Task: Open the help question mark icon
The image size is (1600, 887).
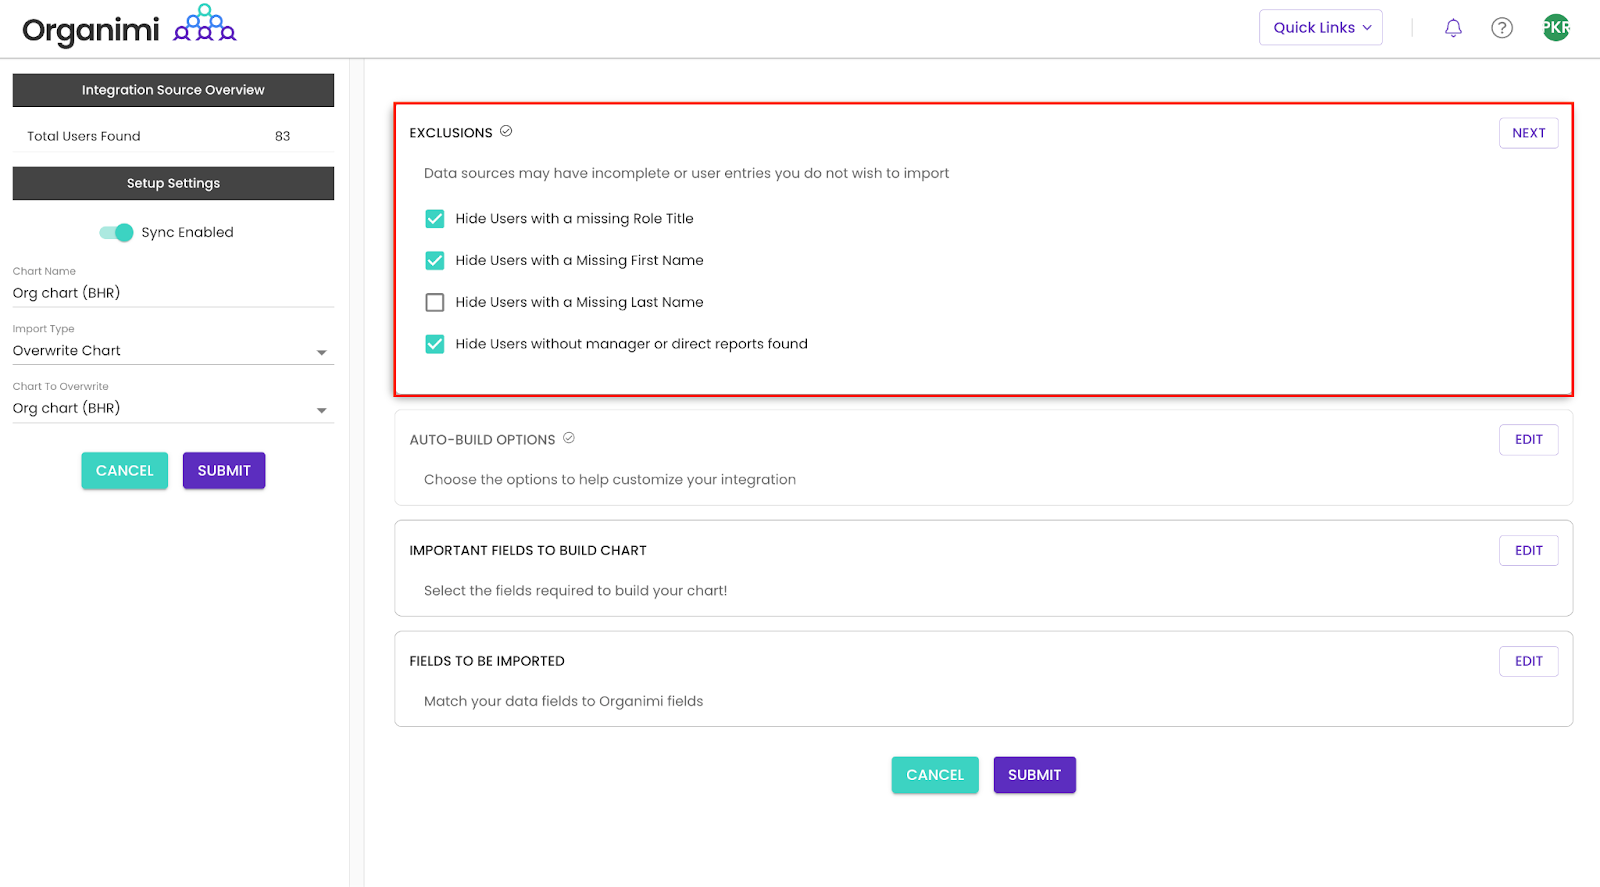Action: pos(1502,28)
